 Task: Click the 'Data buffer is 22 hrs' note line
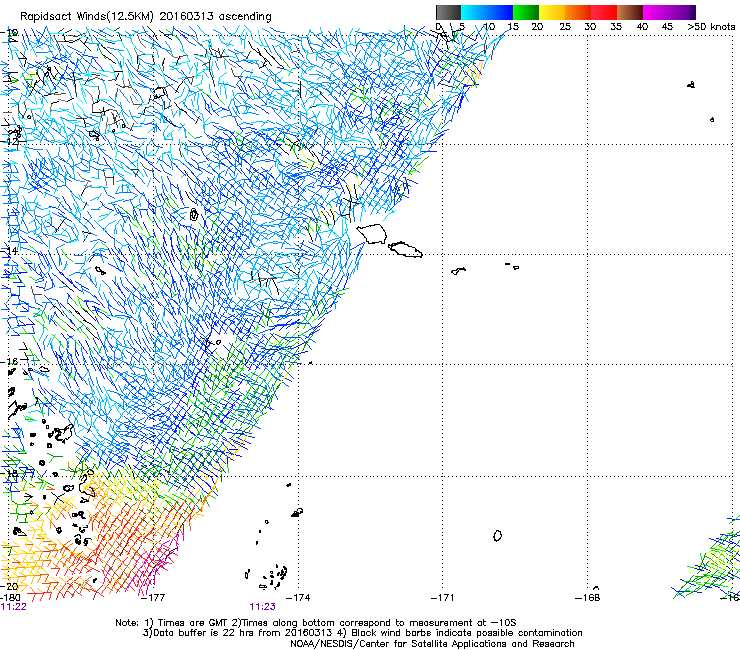click(362, 633)
